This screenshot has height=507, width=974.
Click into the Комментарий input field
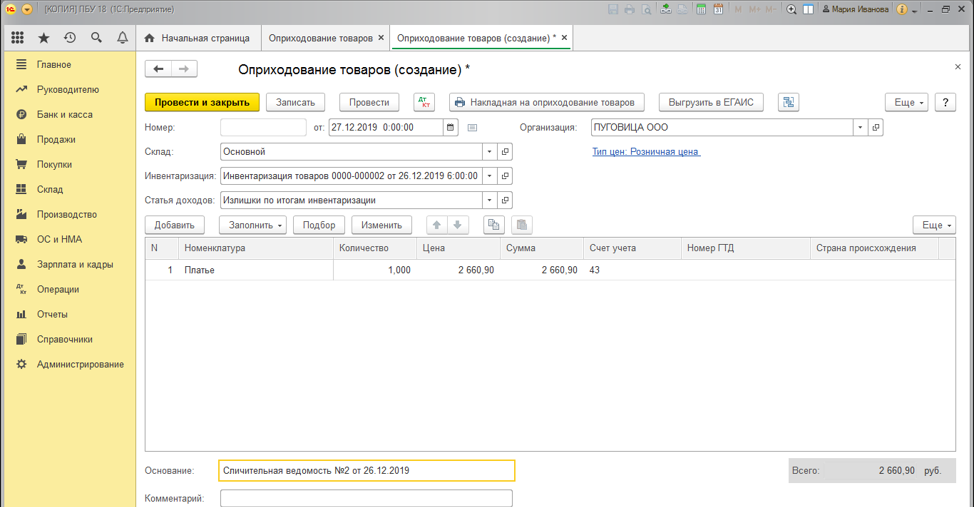[x=366, y=498]
